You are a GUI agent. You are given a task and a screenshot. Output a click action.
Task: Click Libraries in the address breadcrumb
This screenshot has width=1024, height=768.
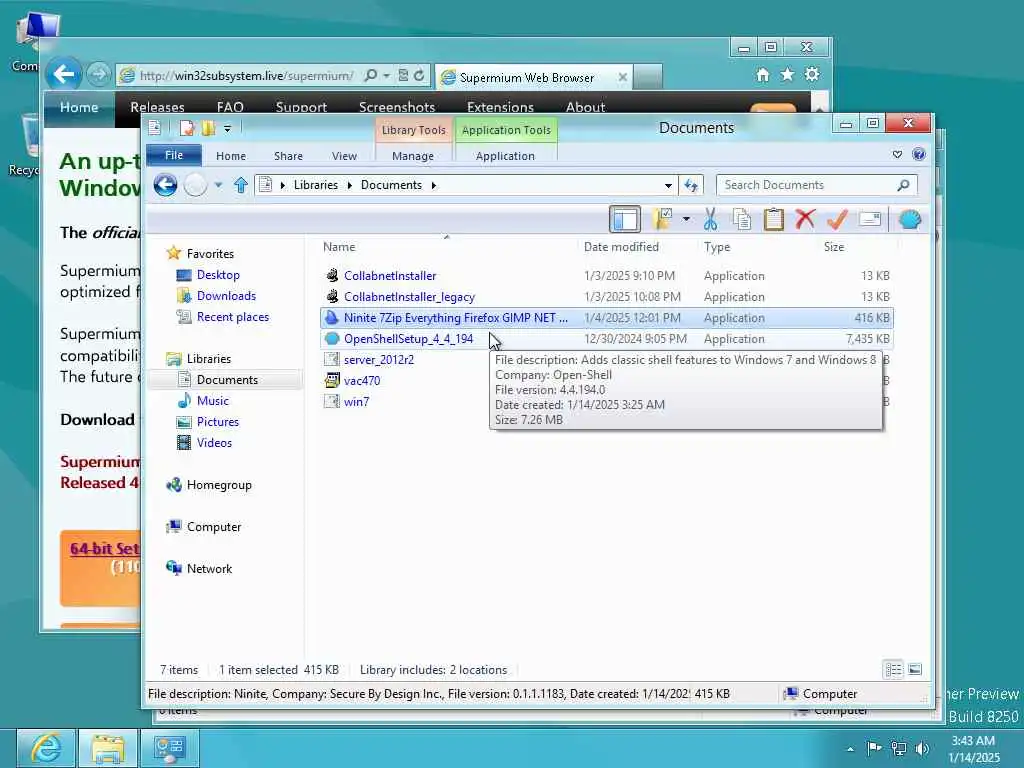tap(315, 185)
